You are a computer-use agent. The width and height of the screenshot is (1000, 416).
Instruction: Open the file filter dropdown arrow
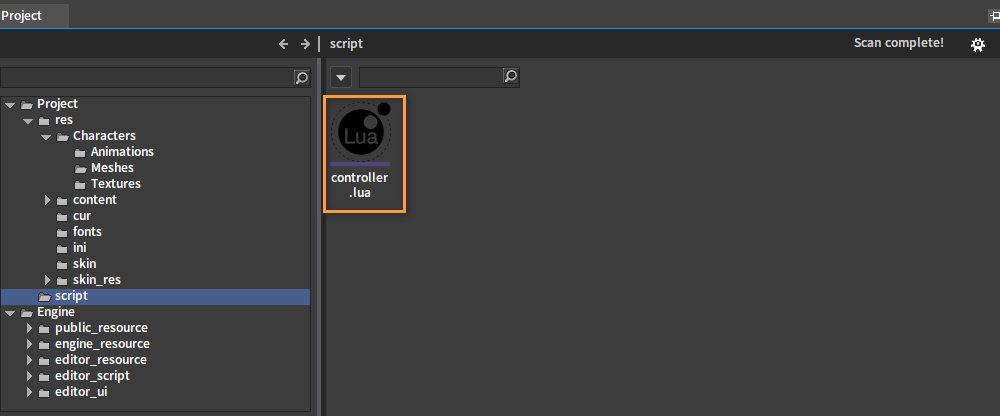[x=341, y=77]
